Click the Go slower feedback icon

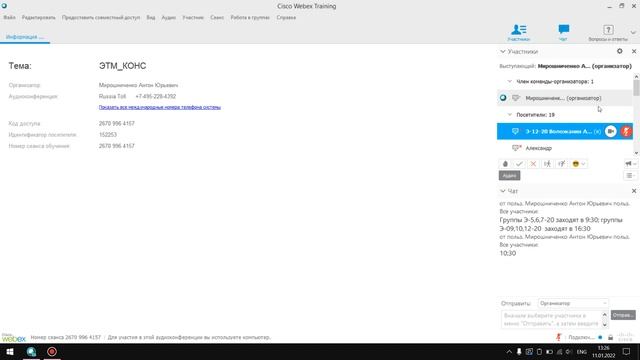pos(547,164)
